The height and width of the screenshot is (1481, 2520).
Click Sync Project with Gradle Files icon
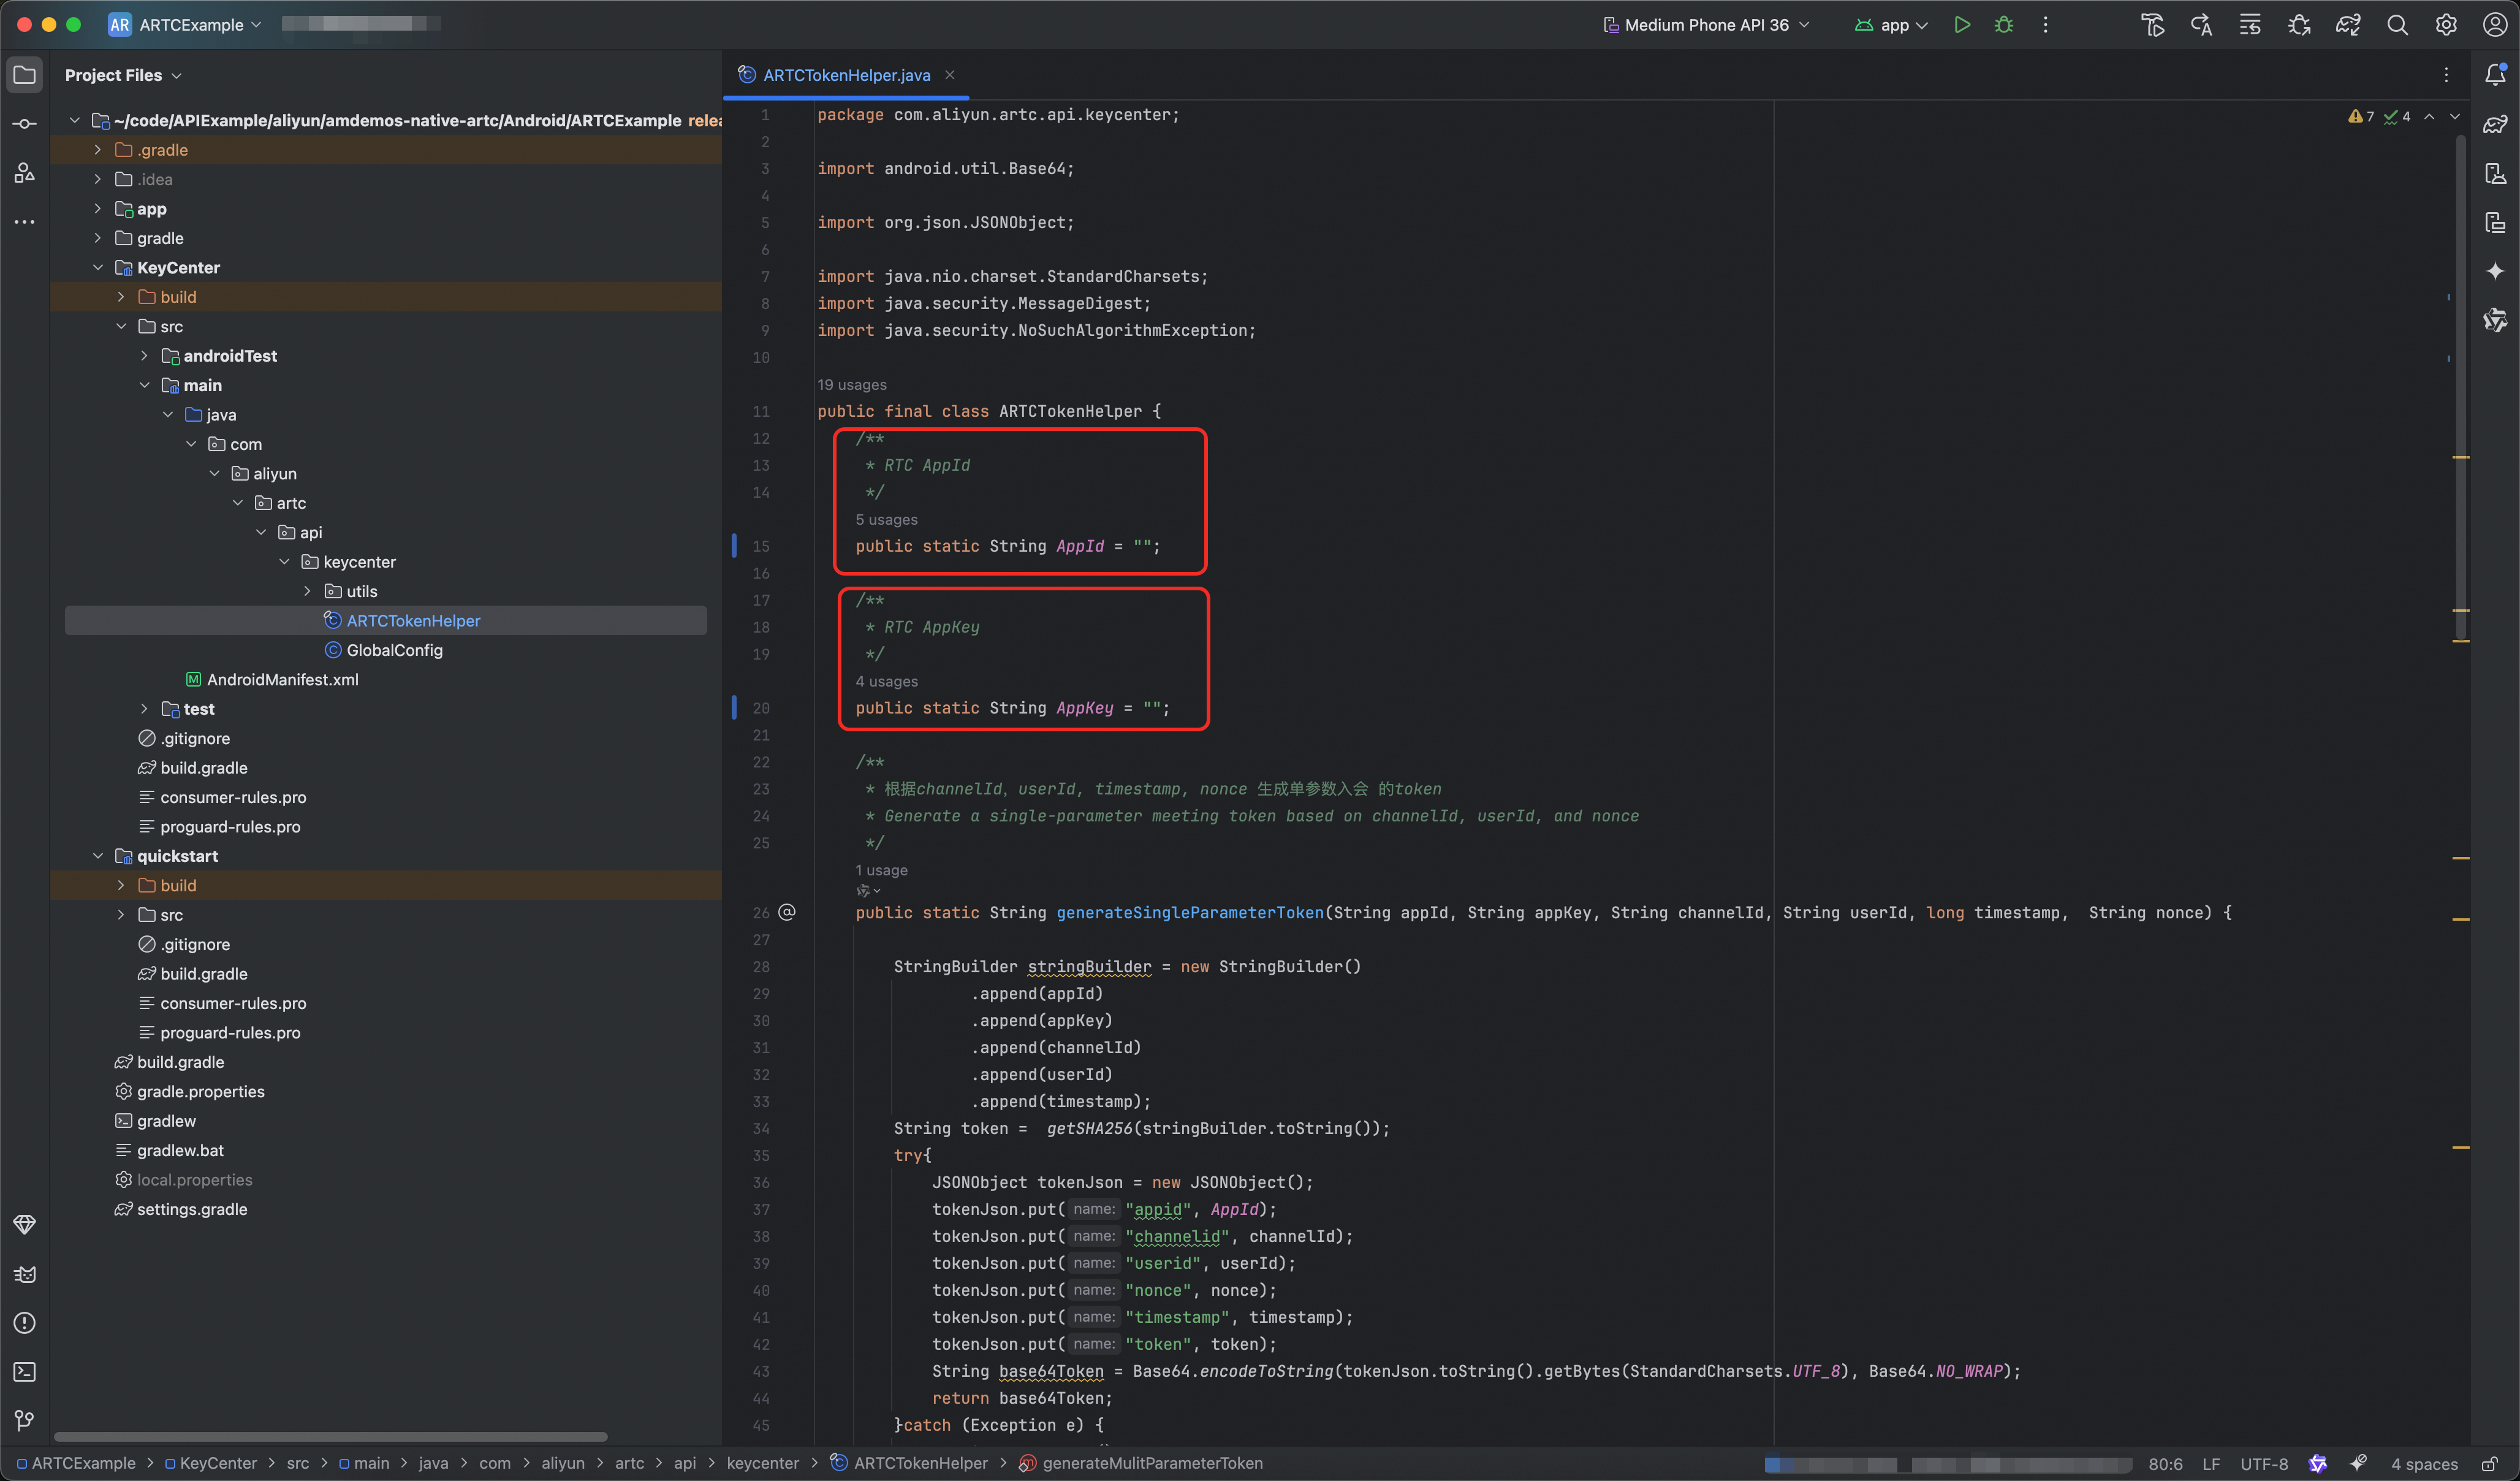pyautogui.click(x=2348, y=25)
